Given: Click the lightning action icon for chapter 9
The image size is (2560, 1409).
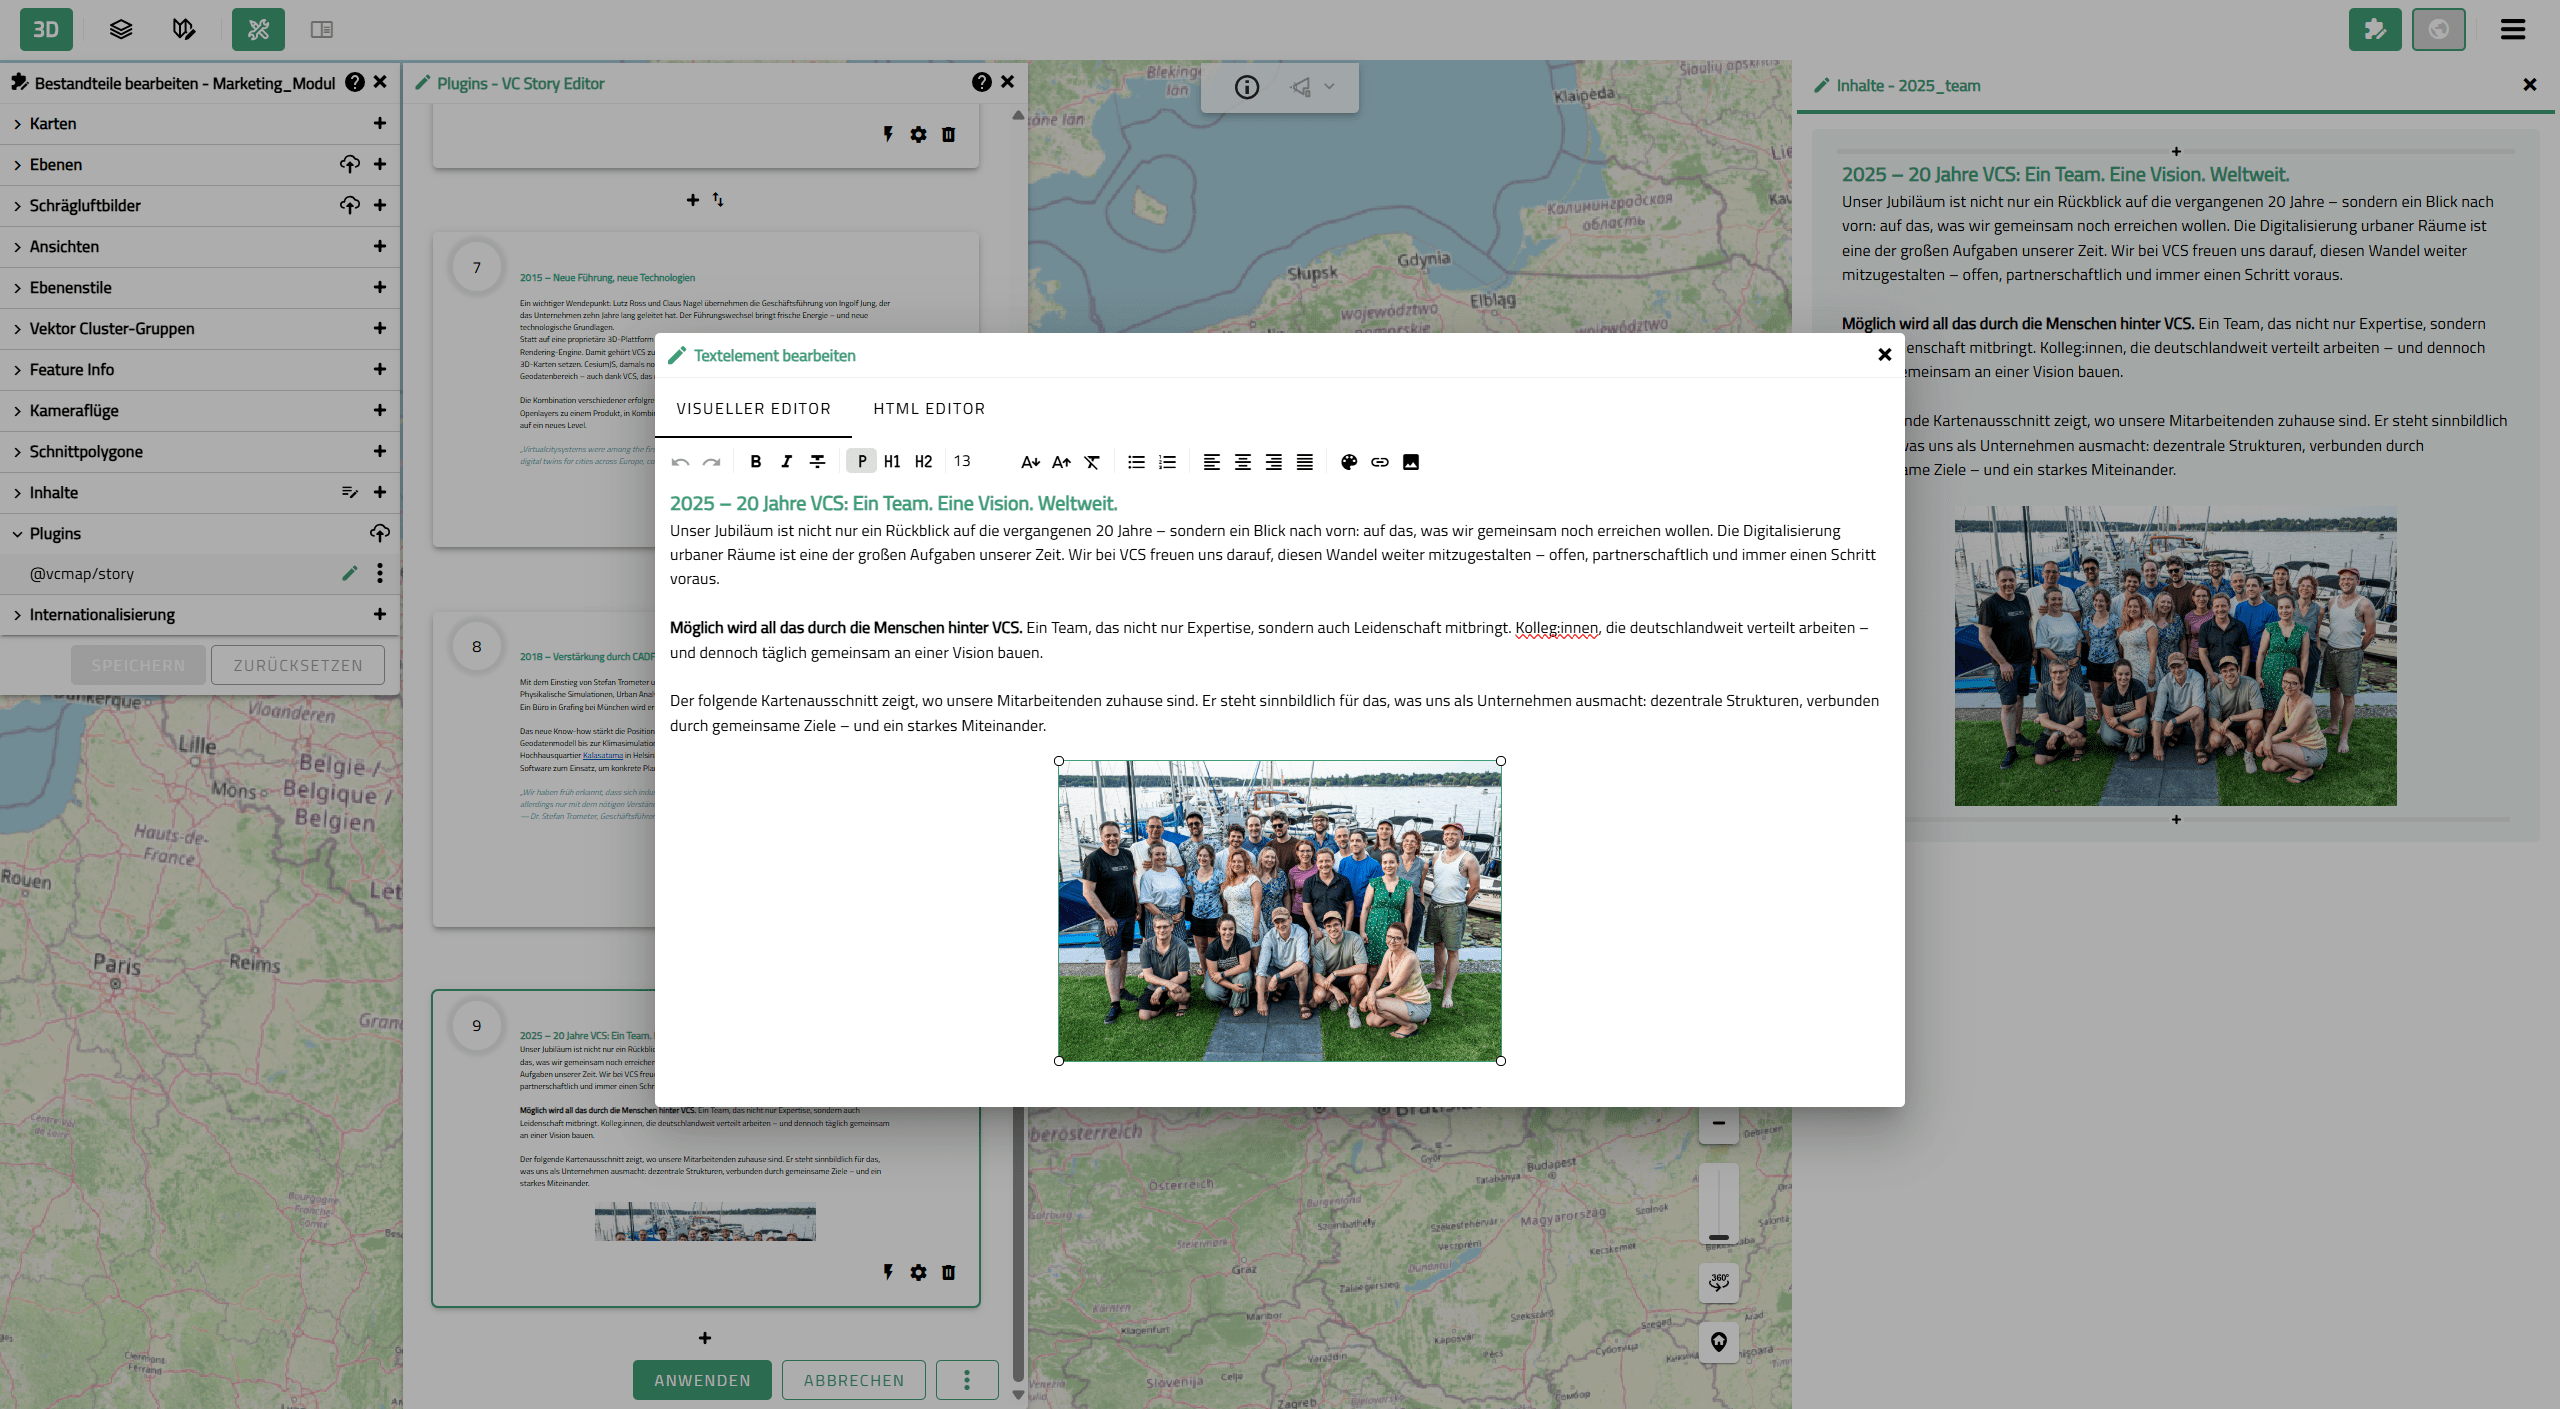Looking at the screenshot, I should 888,1272.
